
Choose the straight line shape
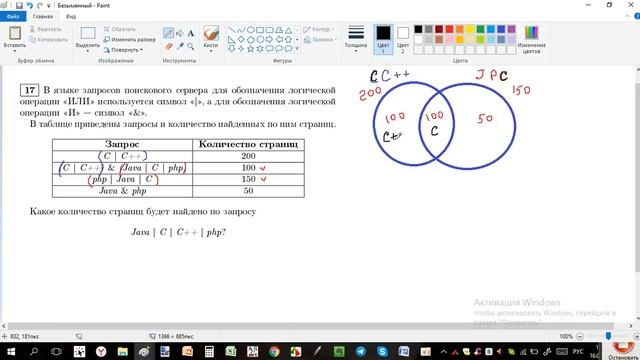point(232,30)
